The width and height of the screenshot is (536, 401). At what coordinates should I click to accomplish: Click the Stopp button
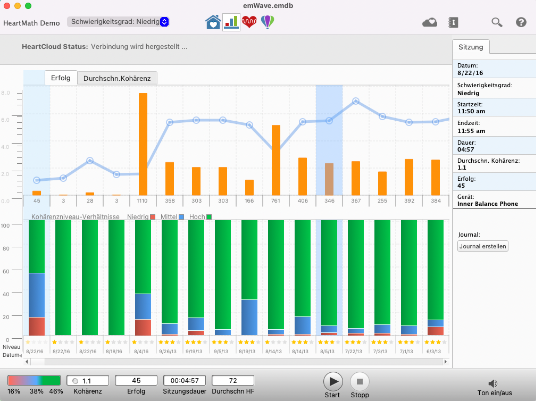coord(360,382)
